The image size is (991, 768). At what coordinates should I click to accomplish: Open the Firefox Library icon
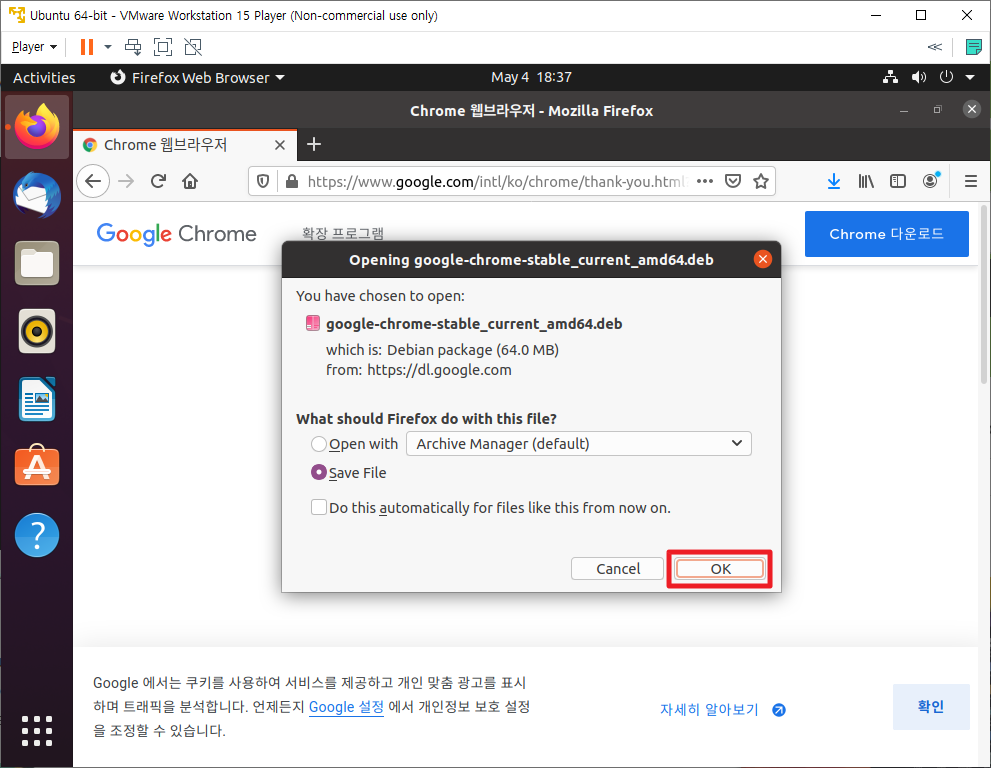click(866, 181)
